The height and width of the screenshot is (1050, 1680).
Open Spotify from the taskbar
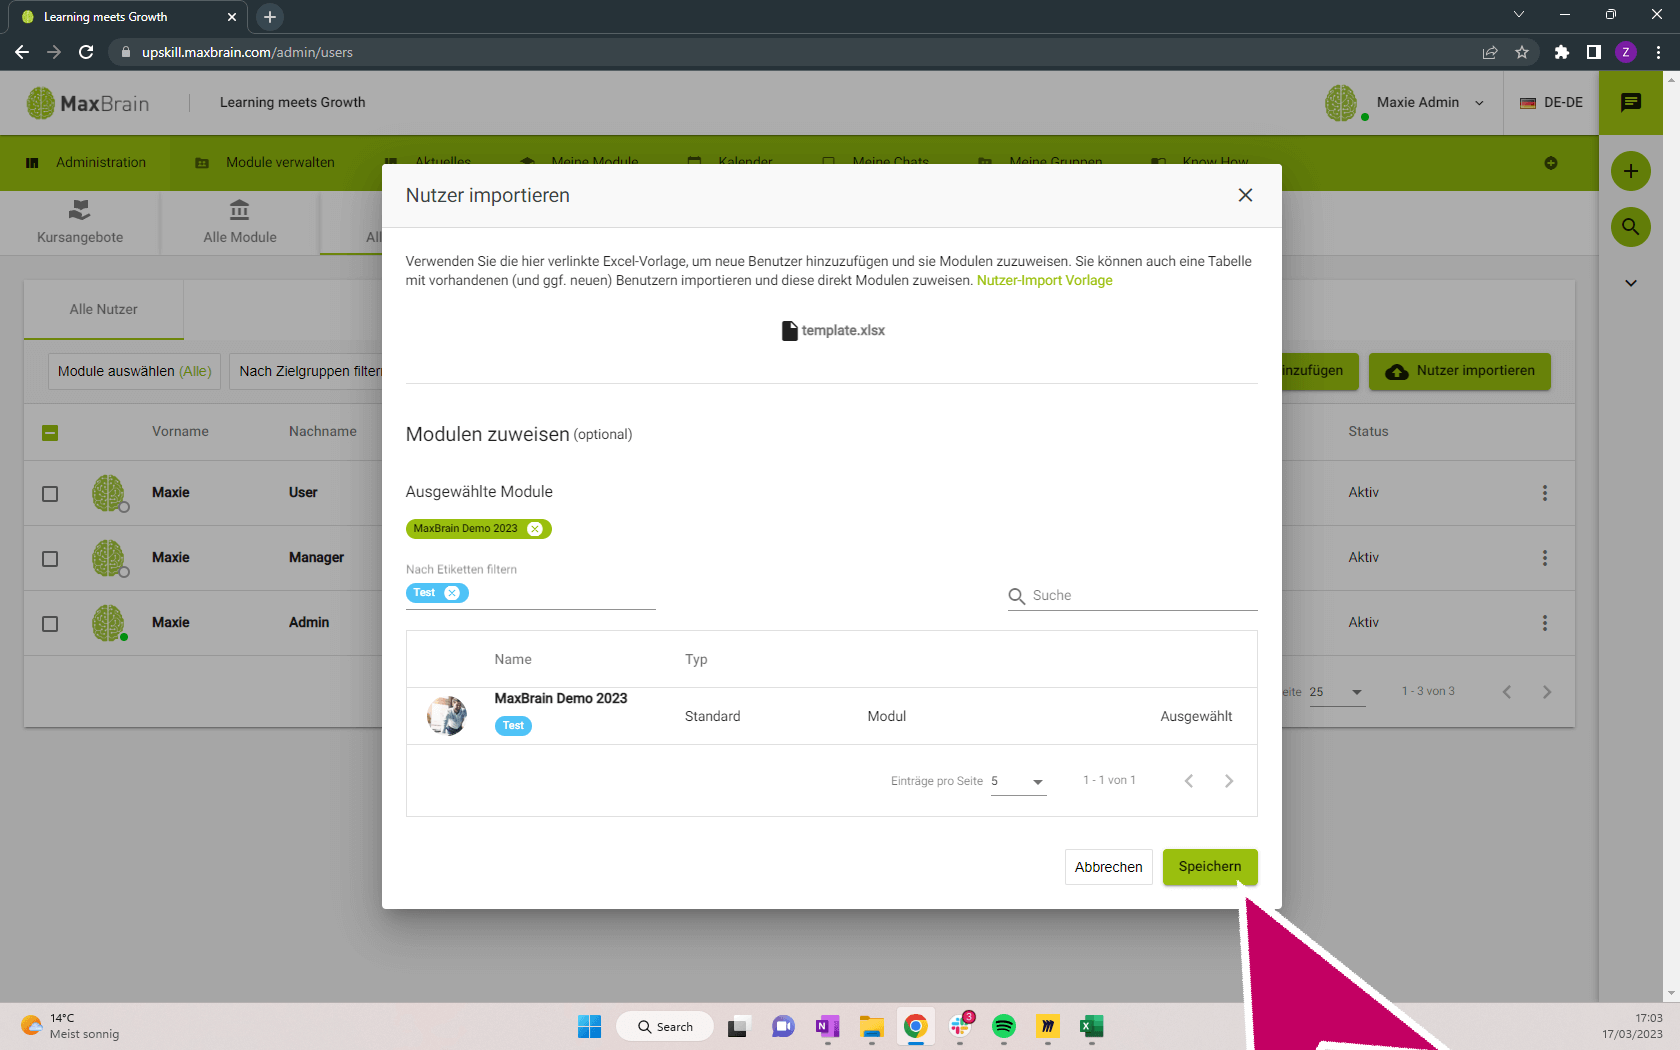pos(1004,1027)
